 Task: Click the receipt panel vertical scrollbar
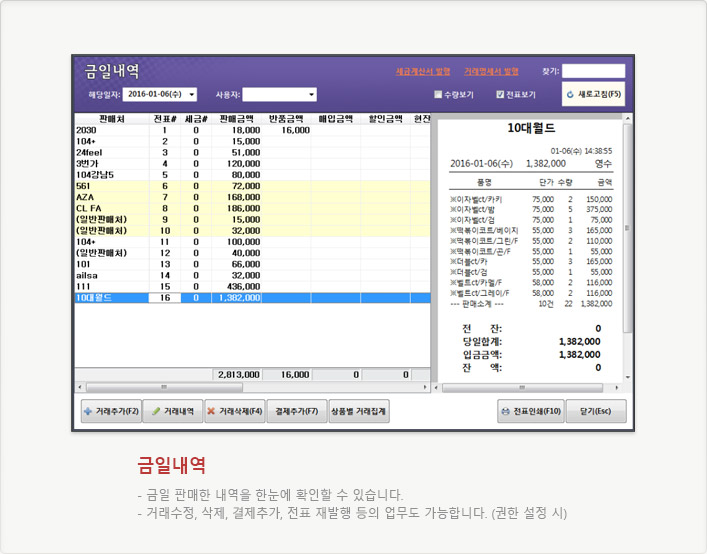627,228
